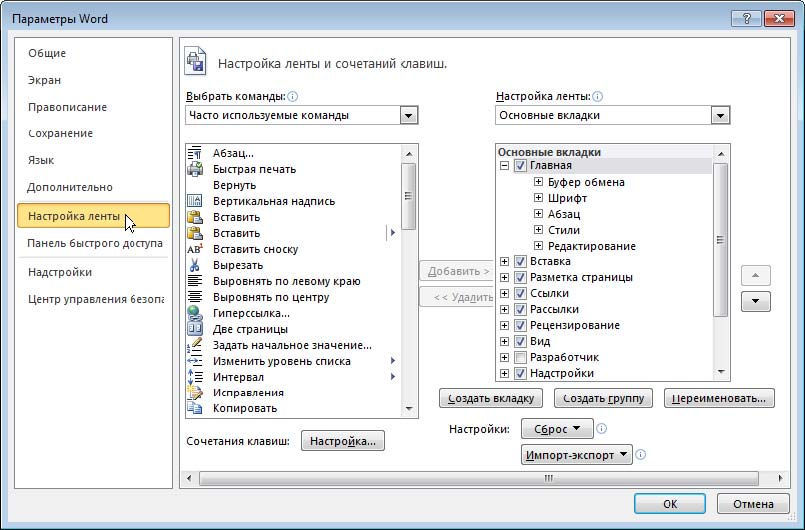This screenshot has height=530, width=805.
Task: Collapse the Главная tree node
Action: [x=505, y=165]
